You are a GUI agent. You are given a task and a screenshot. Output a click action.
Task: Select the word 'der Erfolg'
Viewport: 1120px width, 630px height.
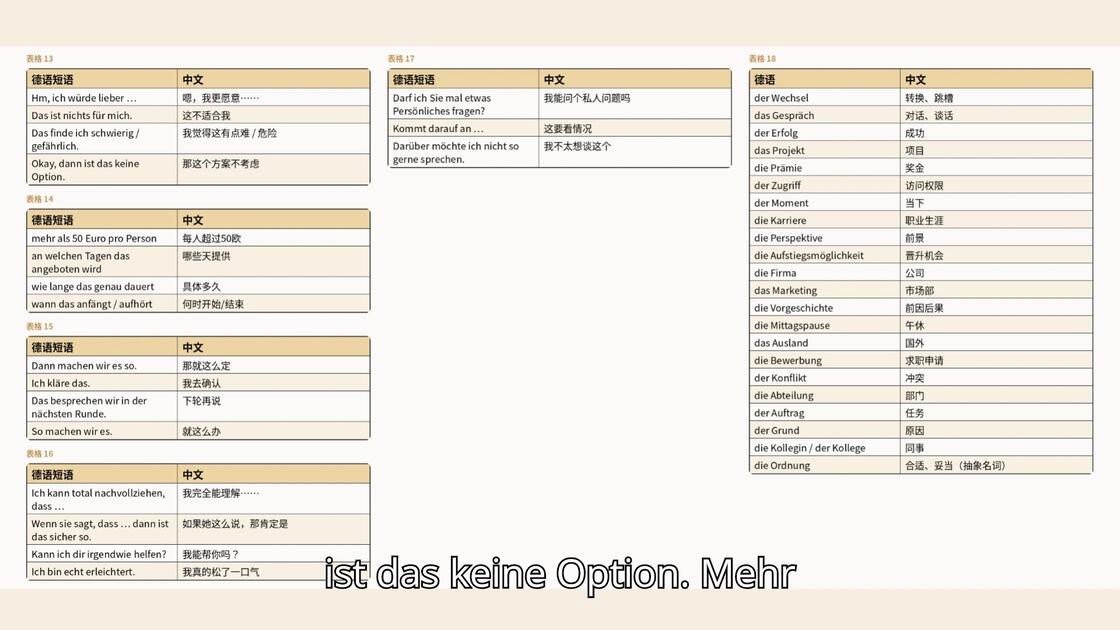tap(776, 133)
